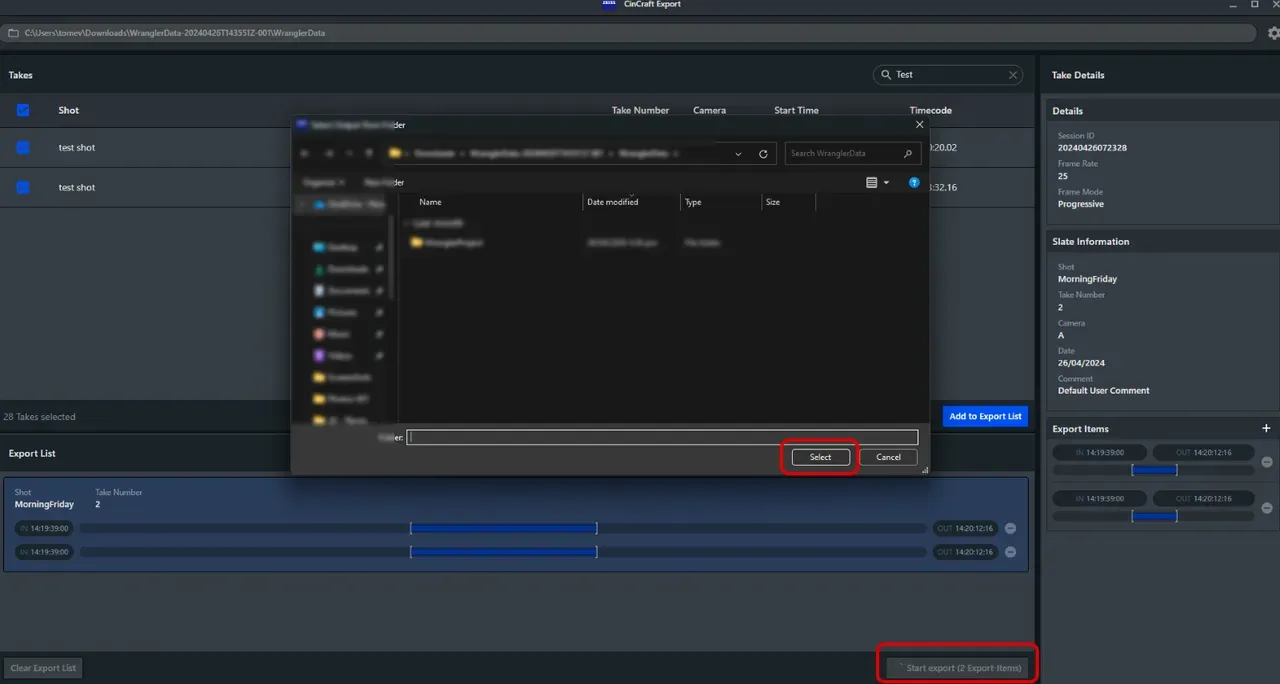Click the folder icon beside the data path

coord(13,33)
